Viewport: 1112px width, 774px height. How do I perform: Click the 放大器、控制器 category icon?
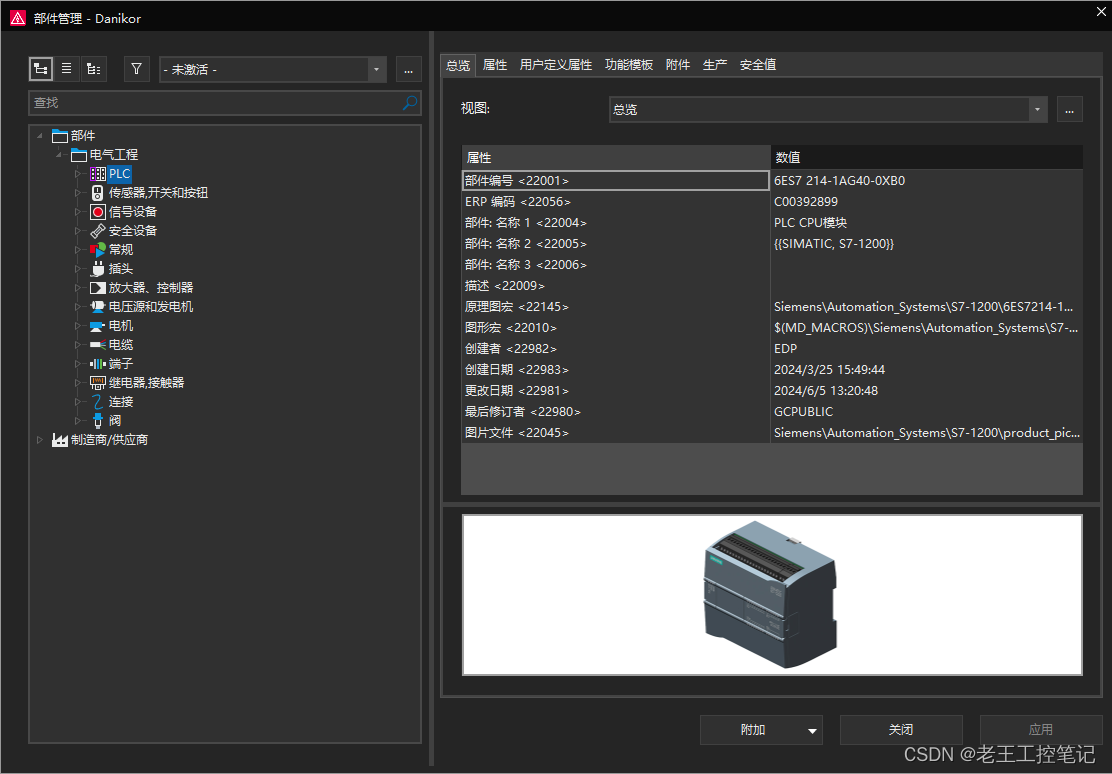pos(98,288)
